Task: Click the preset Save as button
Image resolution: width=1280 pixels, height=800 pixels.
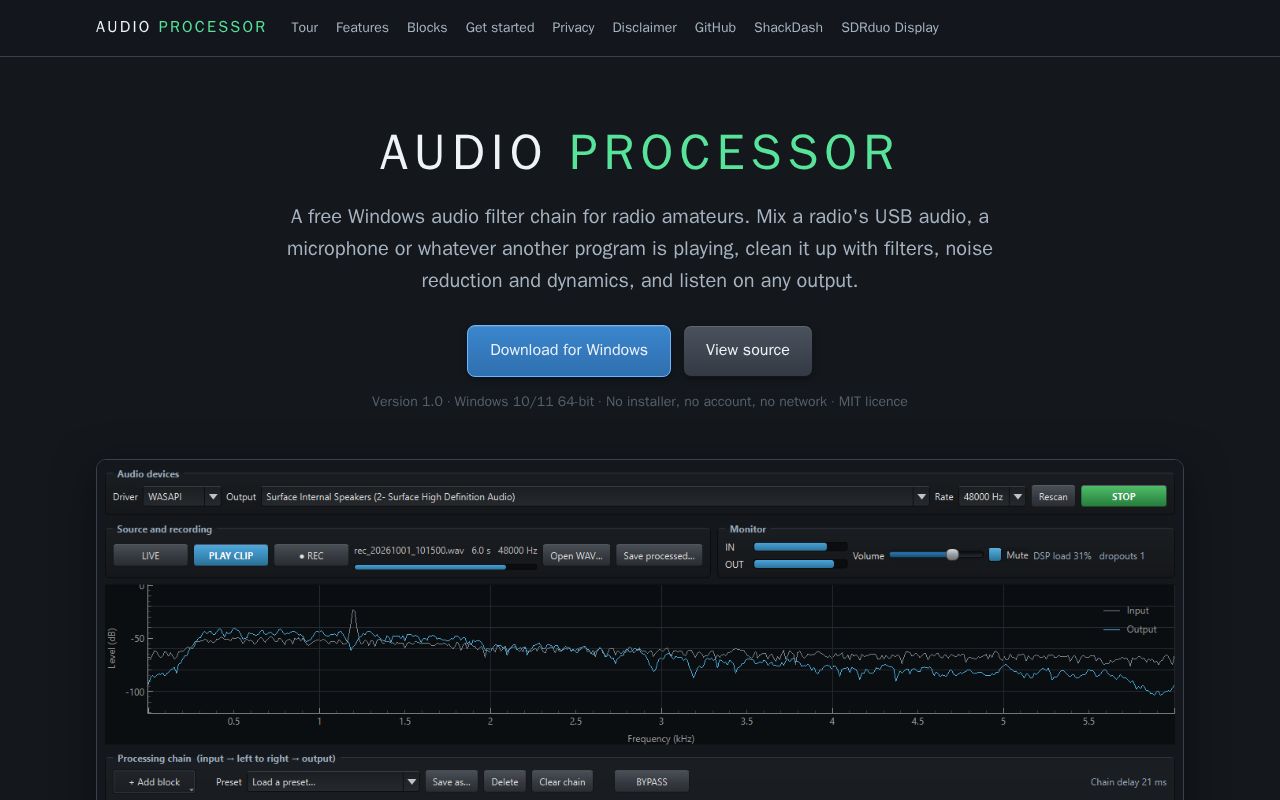Action: tap(452, 782)
